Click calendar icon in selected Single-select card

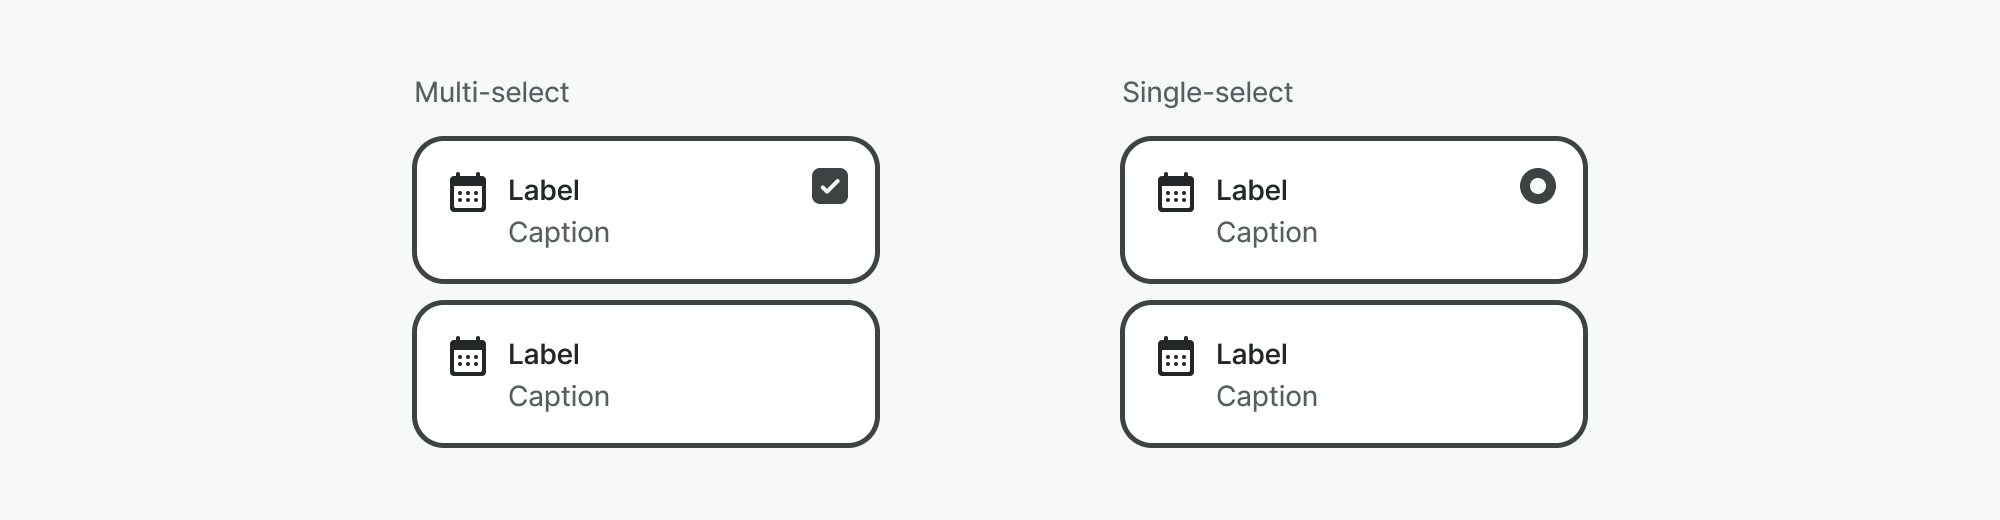(x=1176, y=192)
